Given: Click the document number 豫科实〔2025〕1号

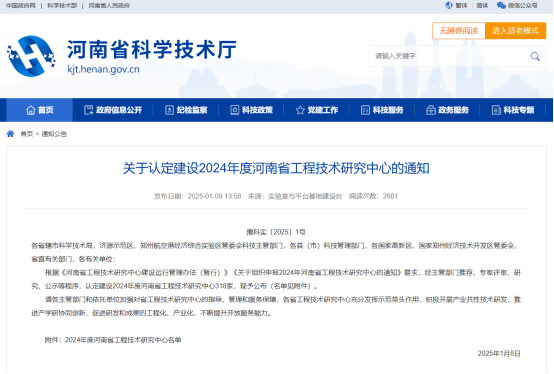Looking at the screenshot, I should point(276,232).
